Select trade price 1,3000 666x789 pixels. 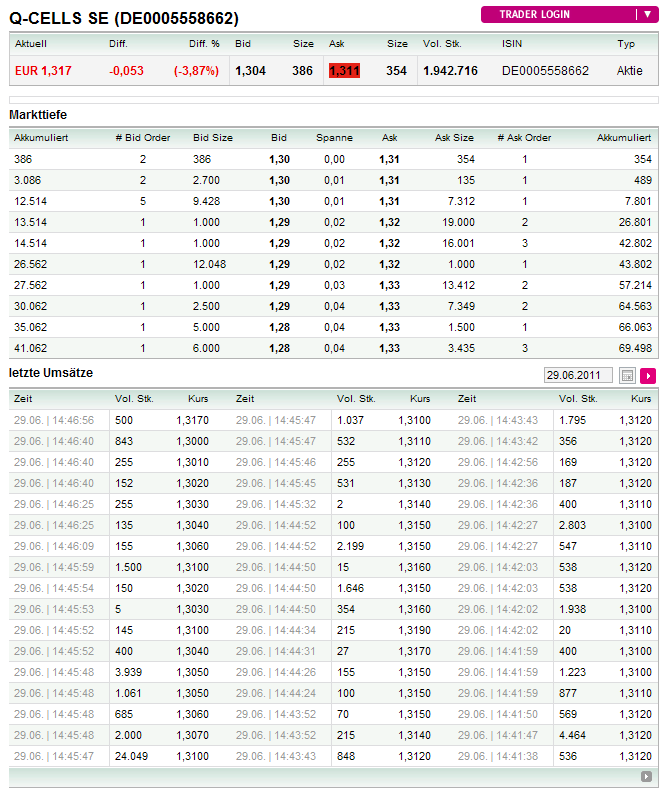192,441
